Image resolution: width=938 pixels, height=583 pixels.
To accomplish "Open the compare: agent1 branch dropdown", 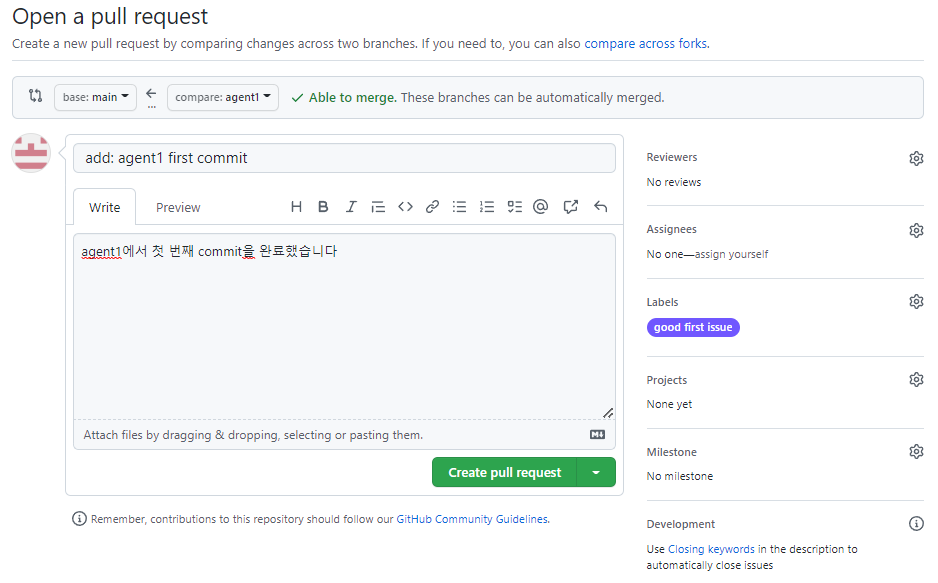I will point(223,97).
